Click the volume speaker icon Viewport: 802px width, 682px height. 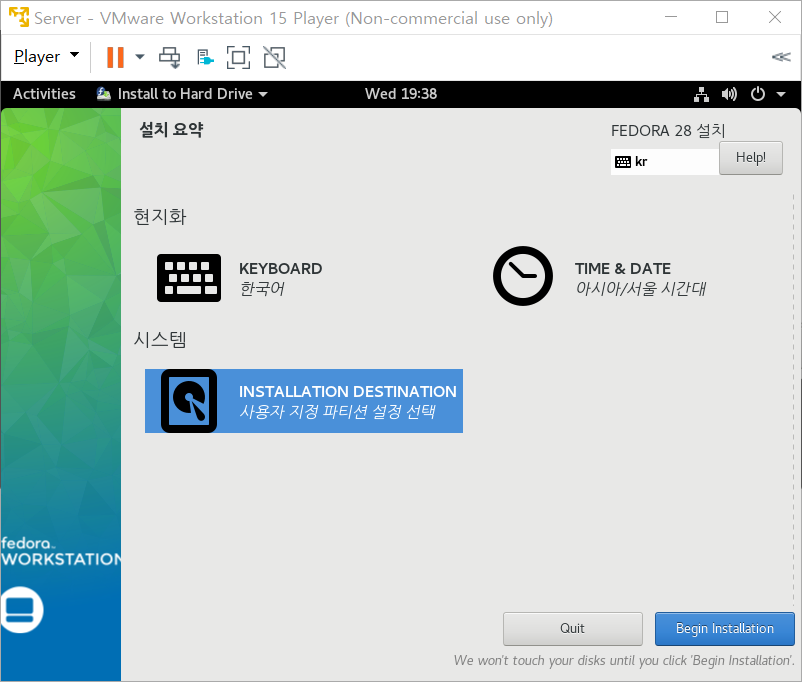coord(729,94)
